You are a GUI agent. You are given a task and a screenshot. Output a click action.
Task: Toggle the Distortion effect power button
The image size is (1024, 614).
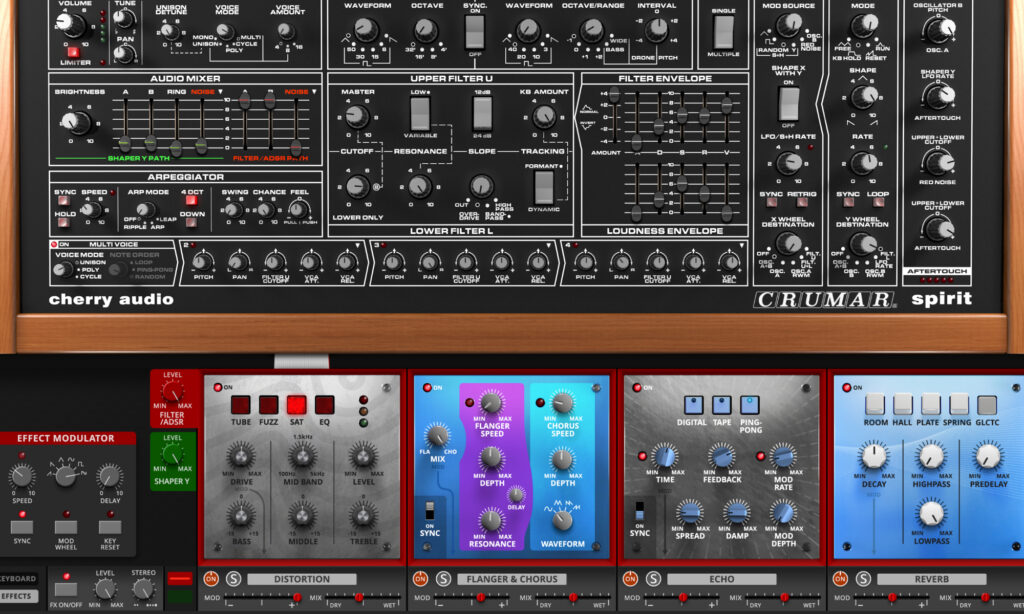point(211,579)
